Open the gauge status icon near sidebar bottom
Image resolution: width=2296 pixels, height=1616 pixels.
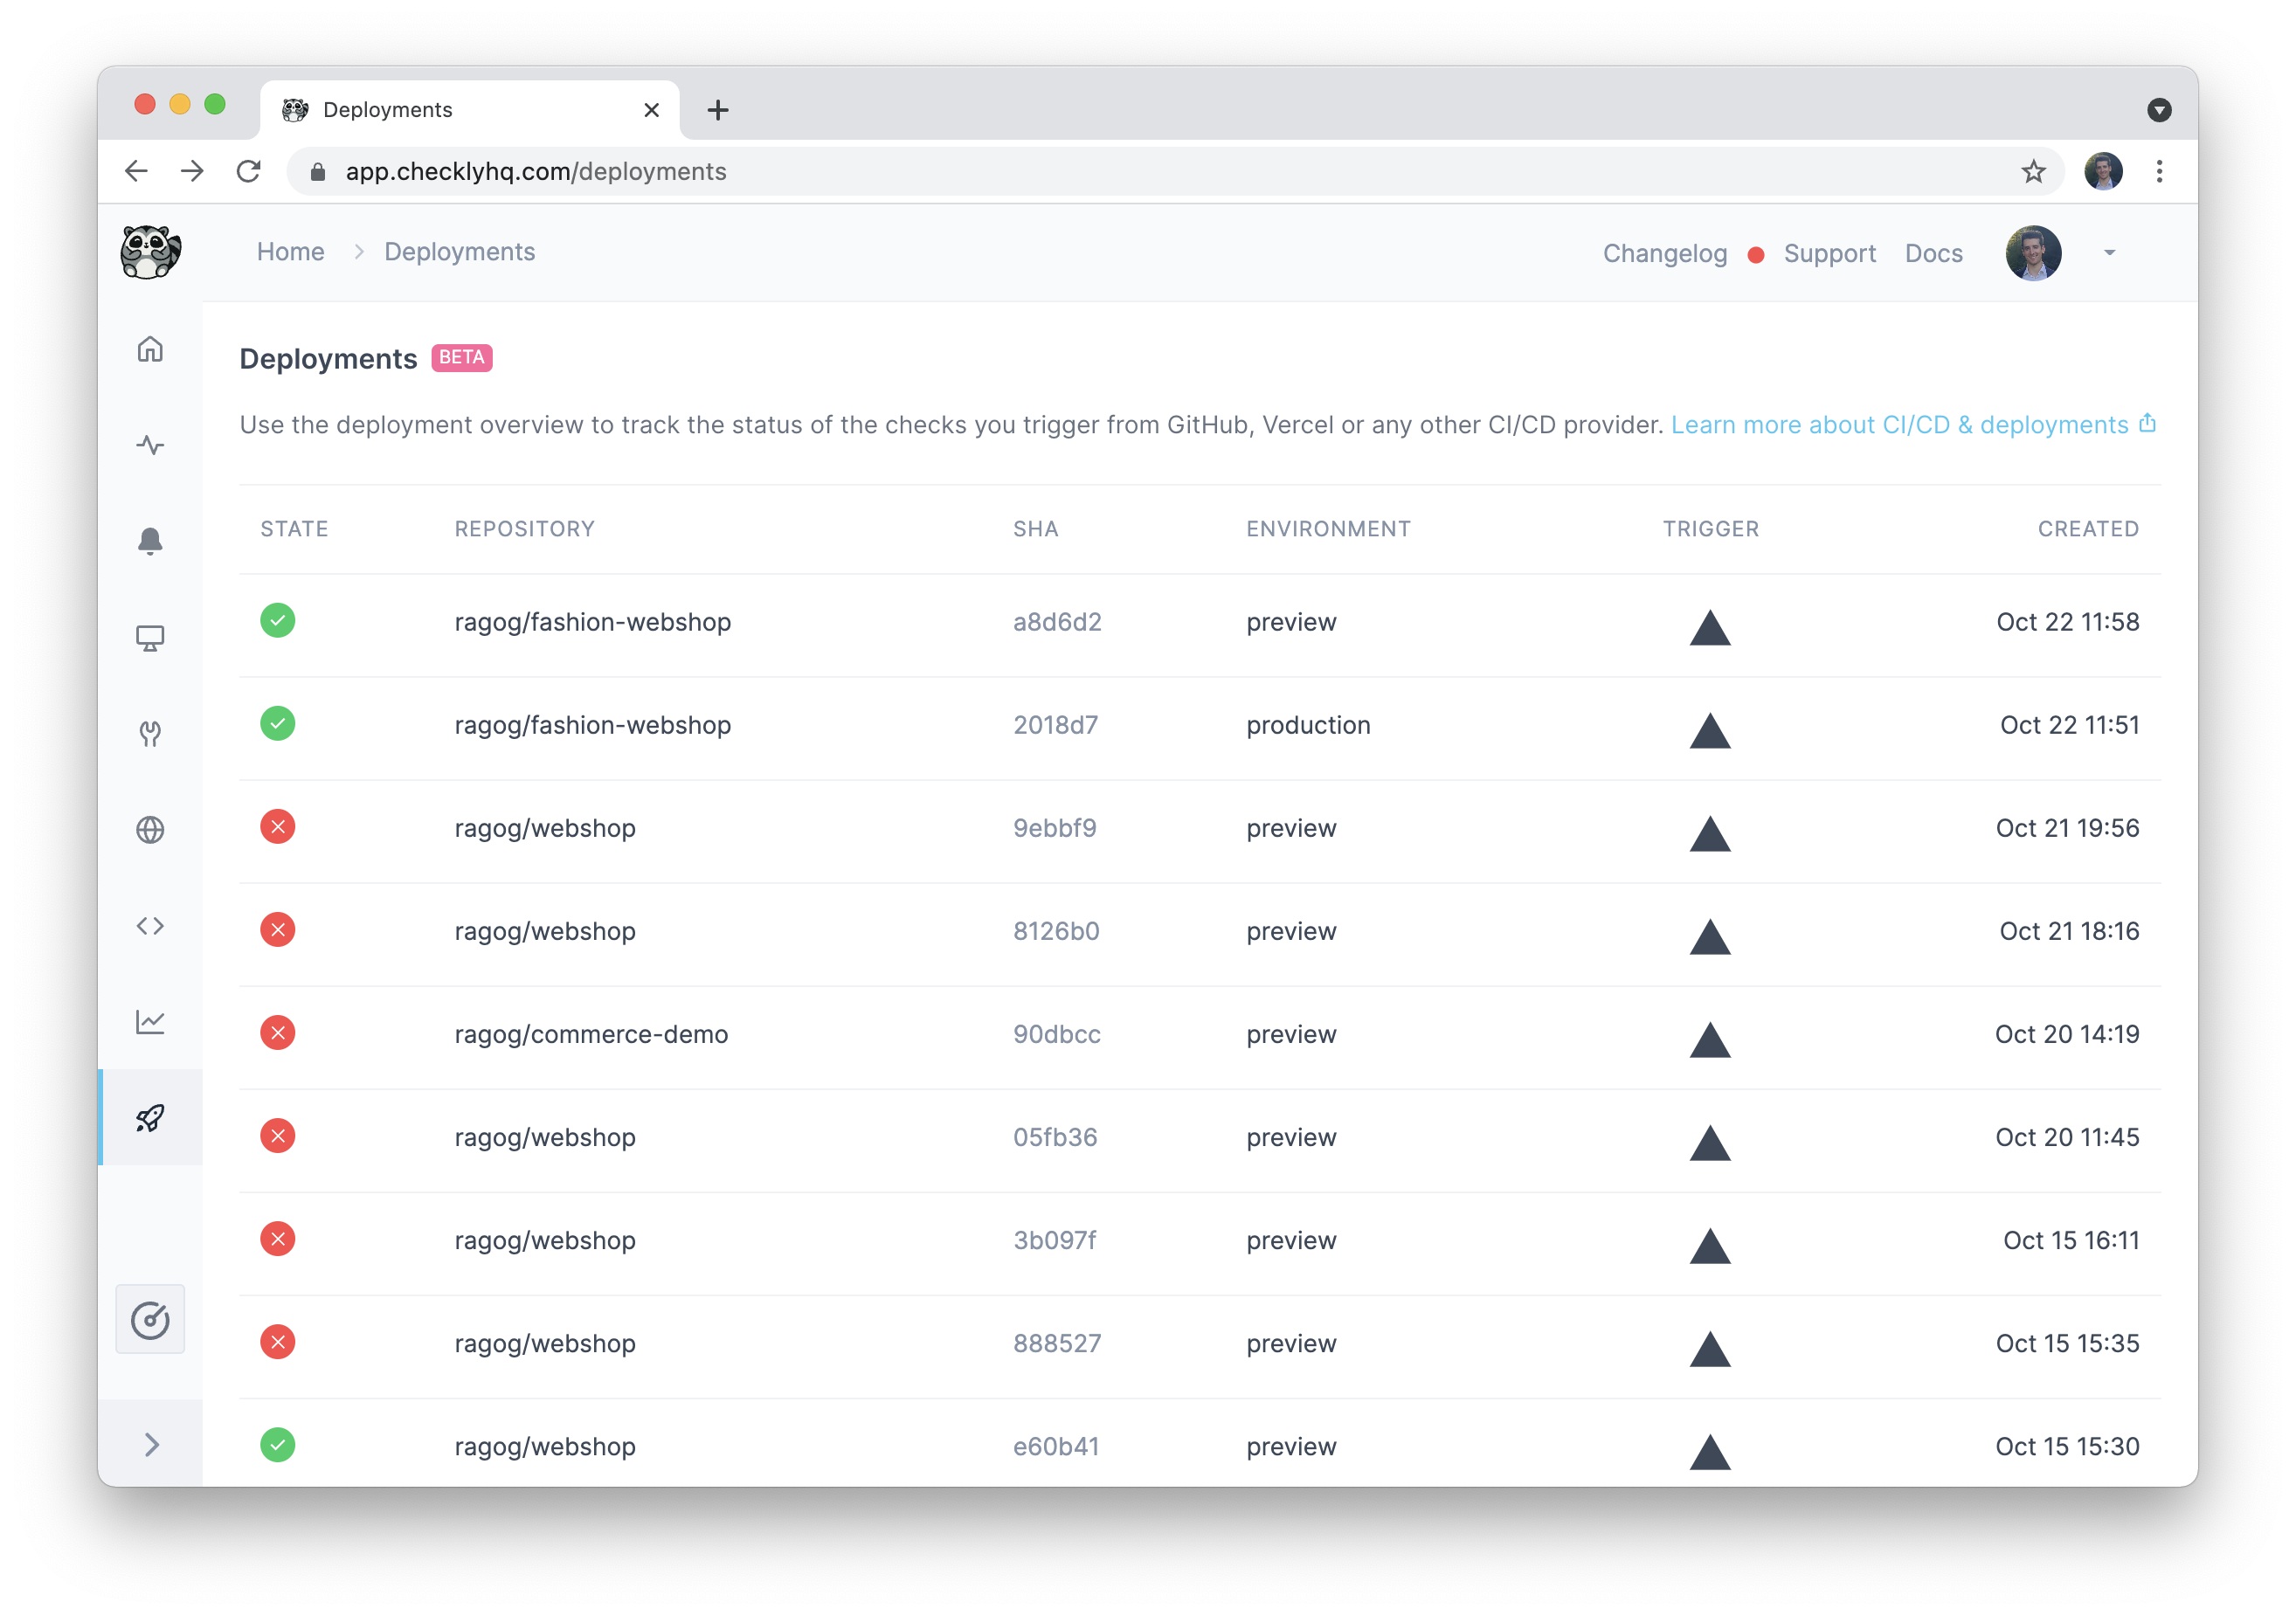click(150, 1319)
